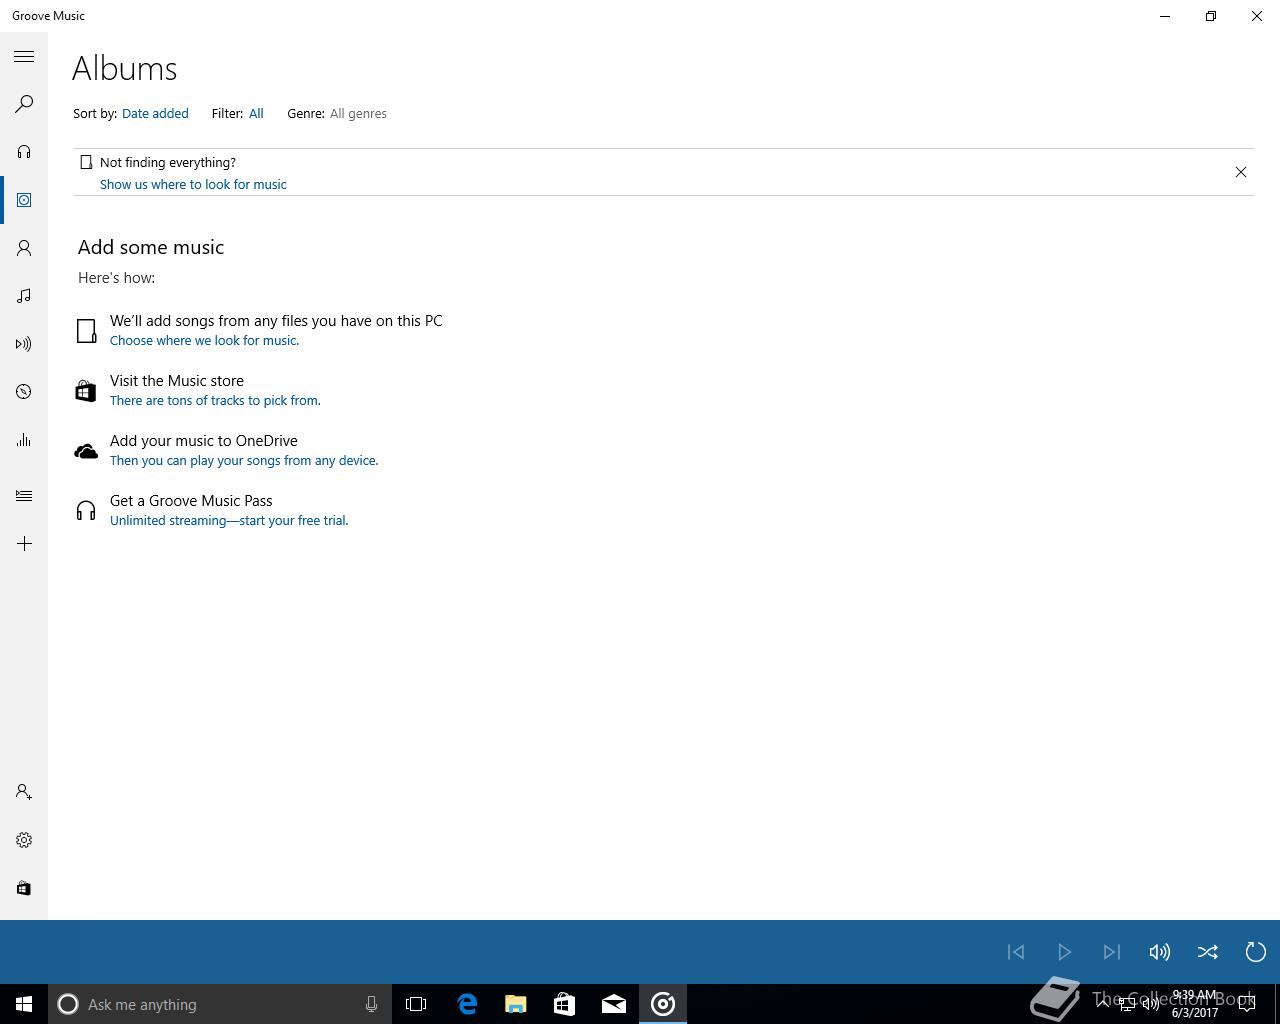
Task: Open the Filter All dropdown
Action: coord(256,113)
